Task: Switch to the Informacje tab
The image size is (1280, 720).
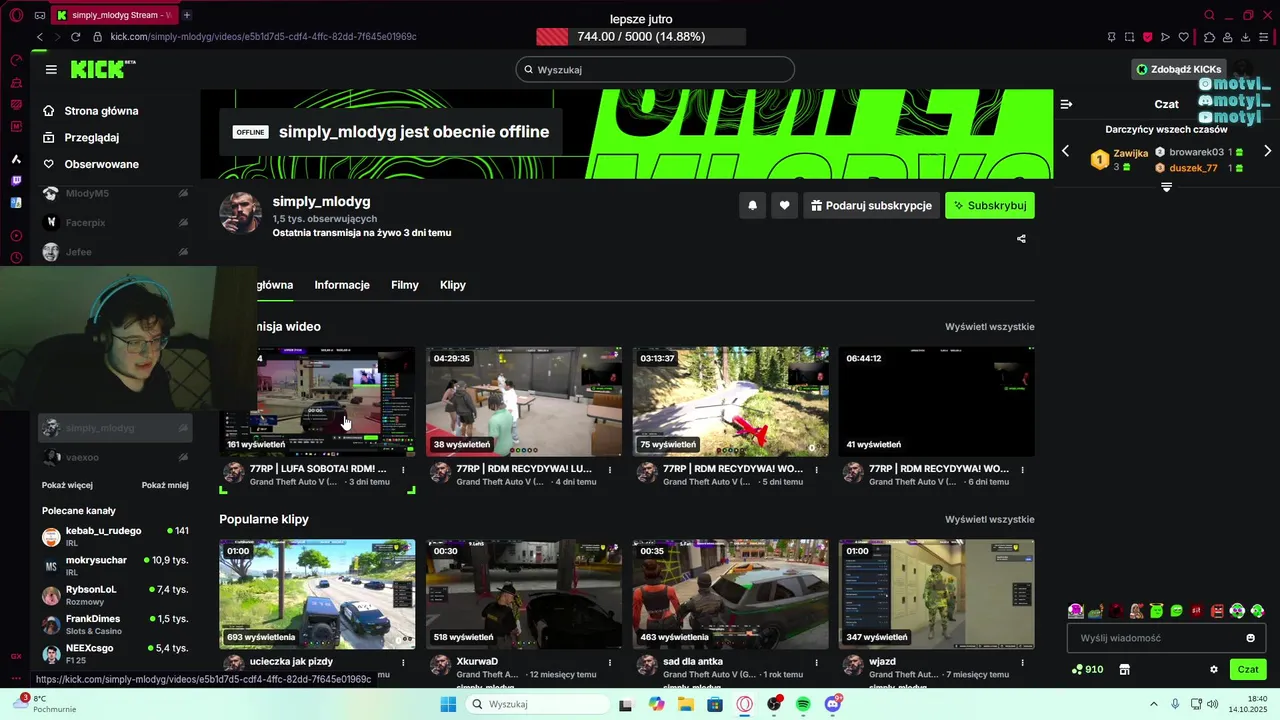Action: [342, 285]
